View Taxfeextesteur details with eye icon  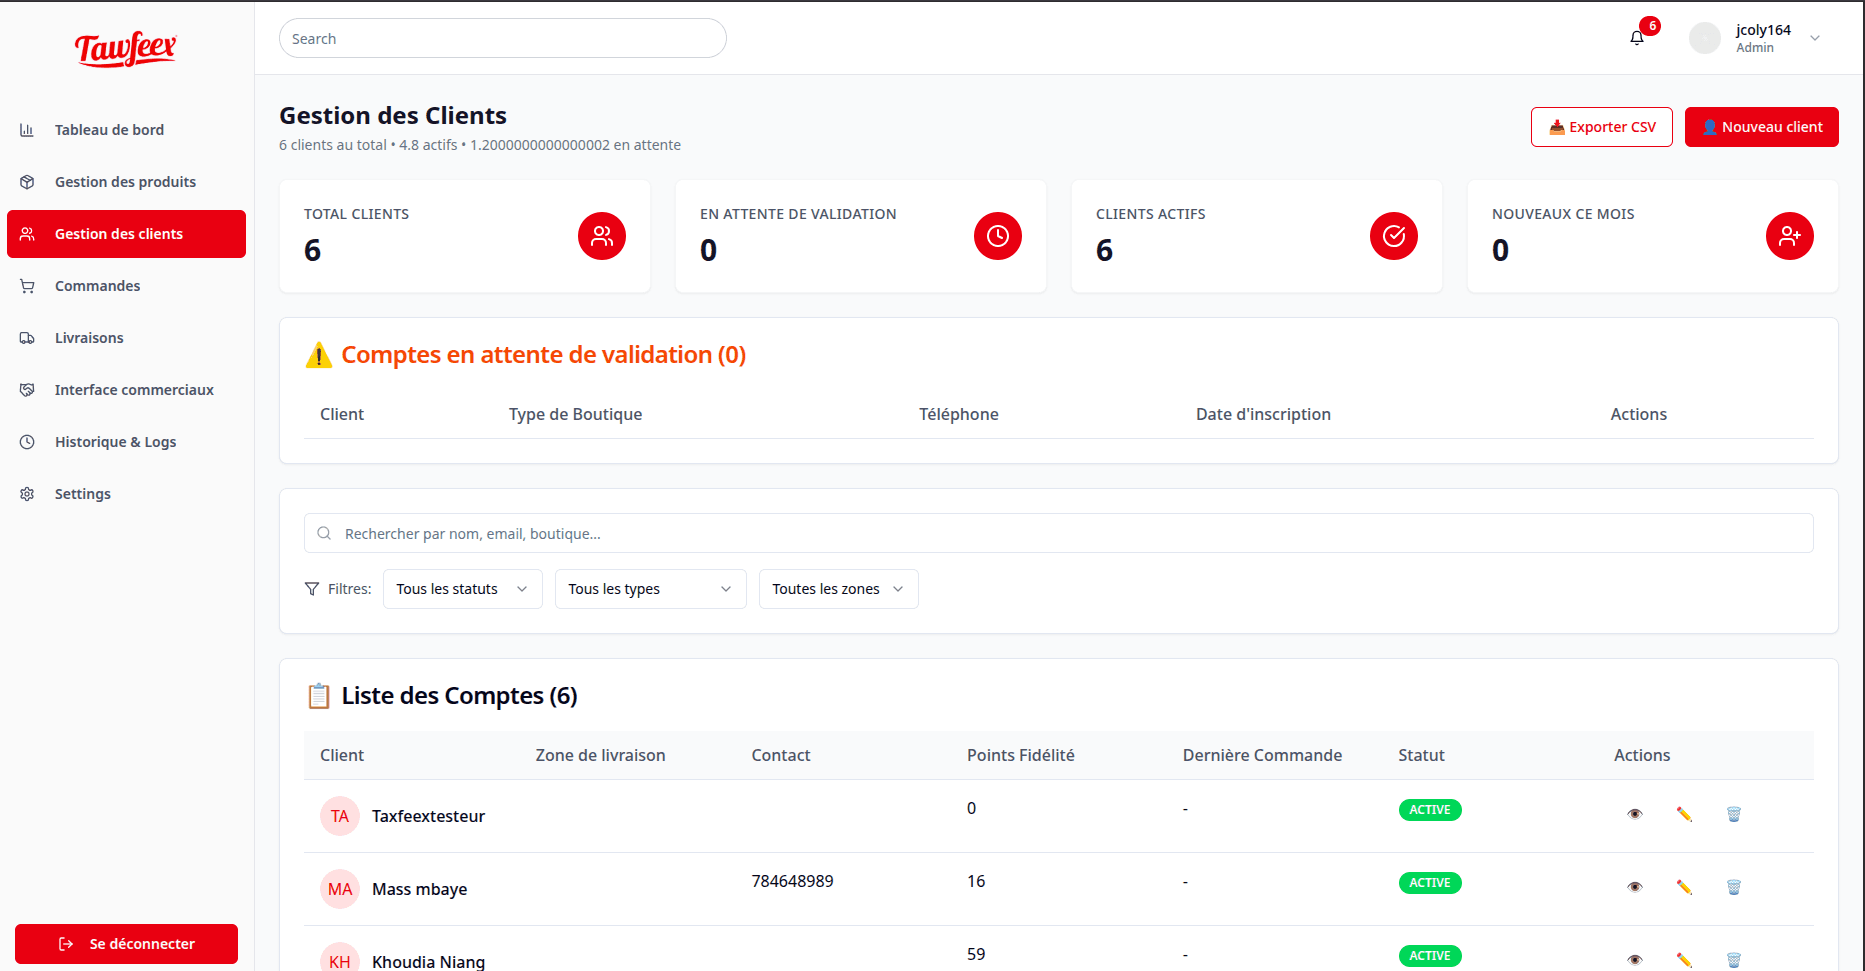tap(1635, 814)
